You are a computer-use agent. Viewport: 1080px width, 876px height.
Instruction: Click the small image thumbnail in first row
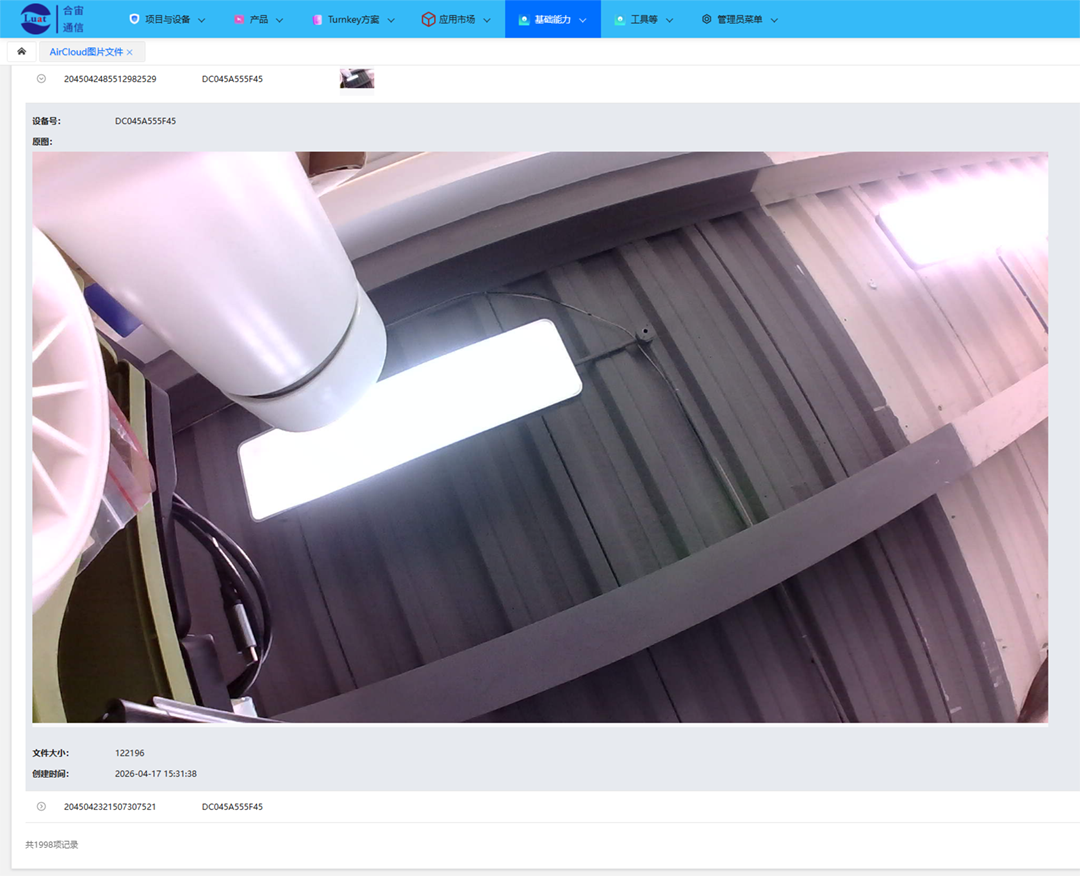click(x=357, y=79)
